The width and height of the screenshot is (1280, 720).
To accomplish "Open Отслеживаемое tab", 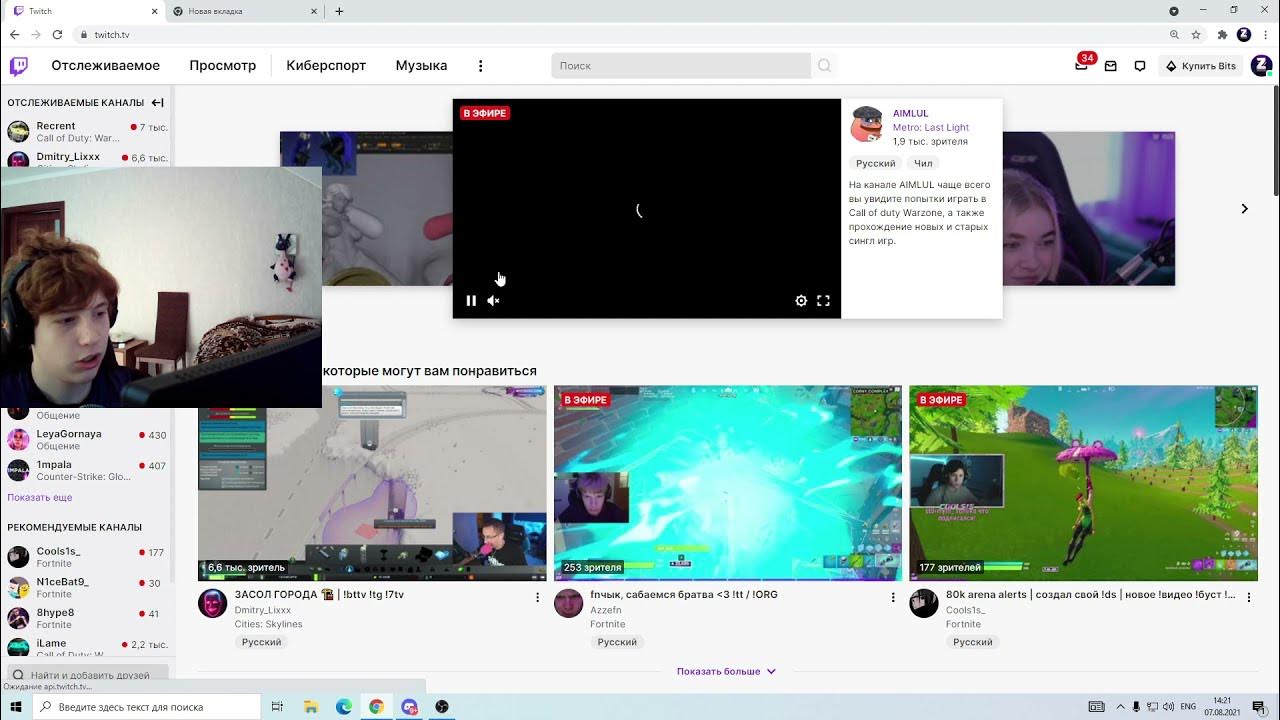I will (106, 66).
